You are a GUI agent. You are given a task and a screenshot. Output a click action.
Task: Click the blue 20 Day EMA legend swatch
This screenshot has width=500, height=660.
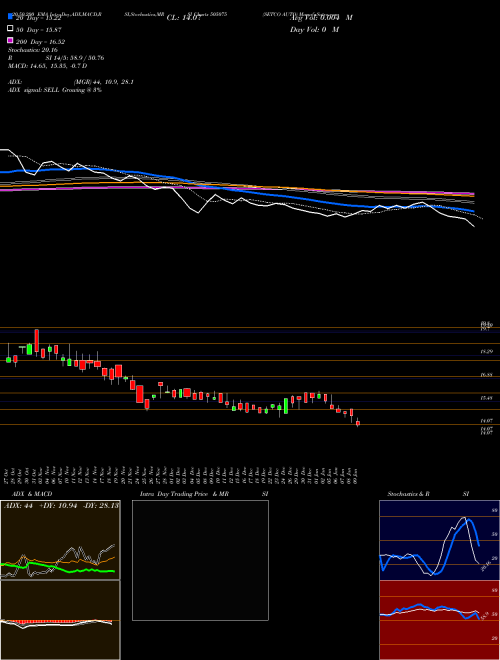pos(11,17)
